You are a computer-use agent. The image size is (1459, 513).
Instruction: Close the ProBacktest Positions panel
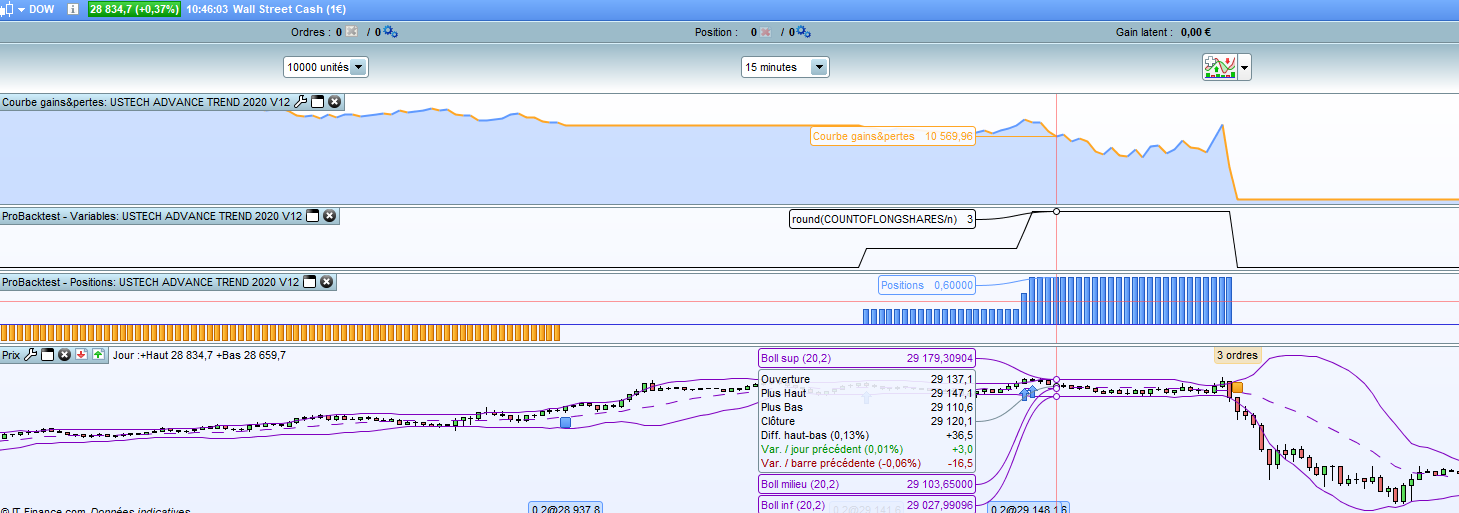coord(326,283)
